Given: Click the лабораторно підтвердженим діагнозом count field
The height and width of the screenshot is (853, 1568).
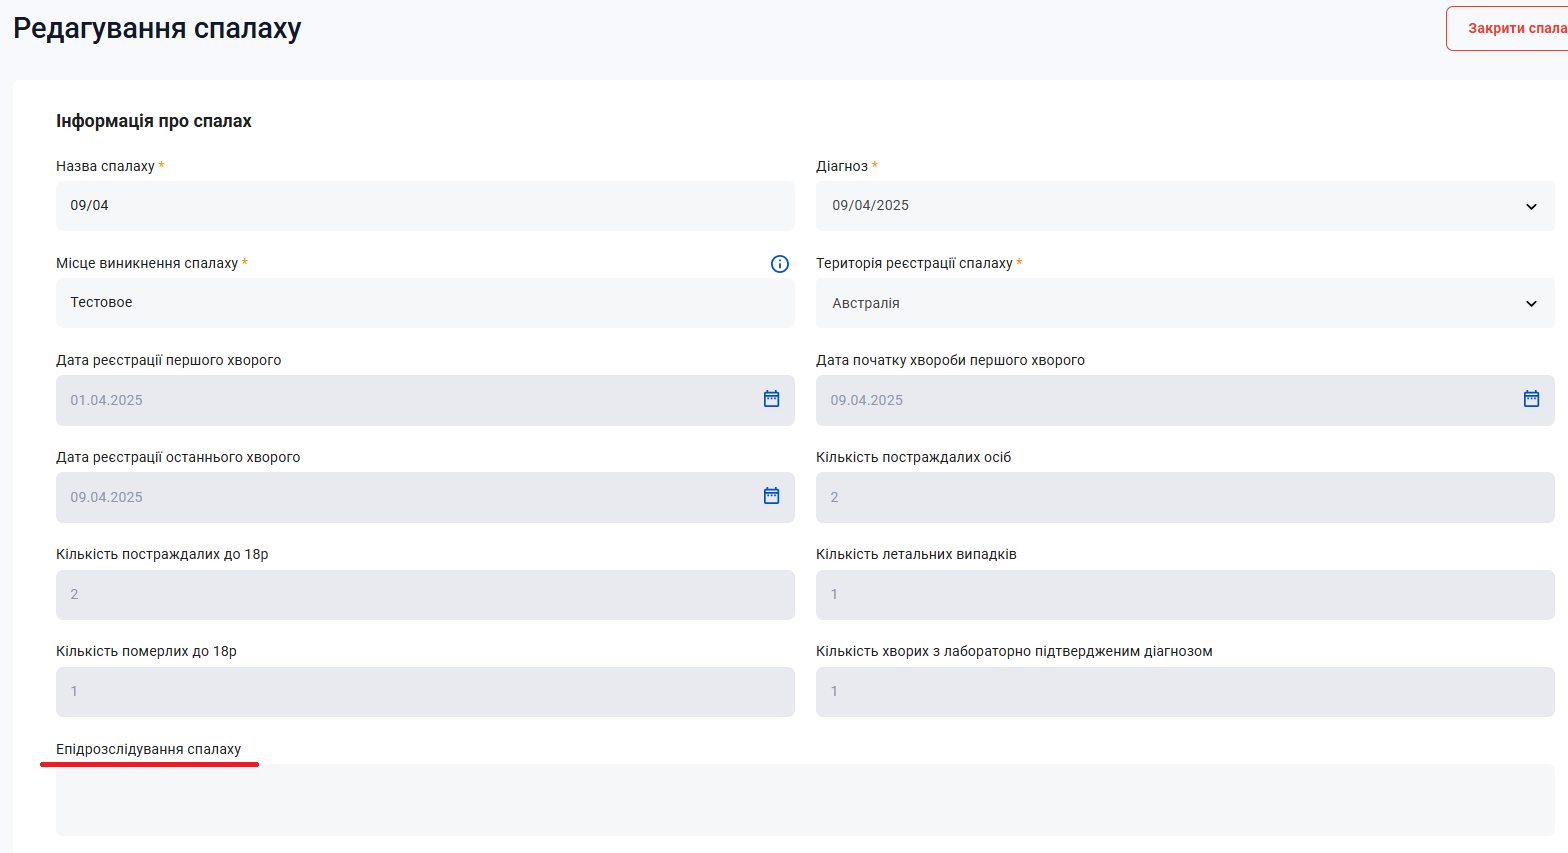Looking at the screenshot, I should coord(1185,692).
